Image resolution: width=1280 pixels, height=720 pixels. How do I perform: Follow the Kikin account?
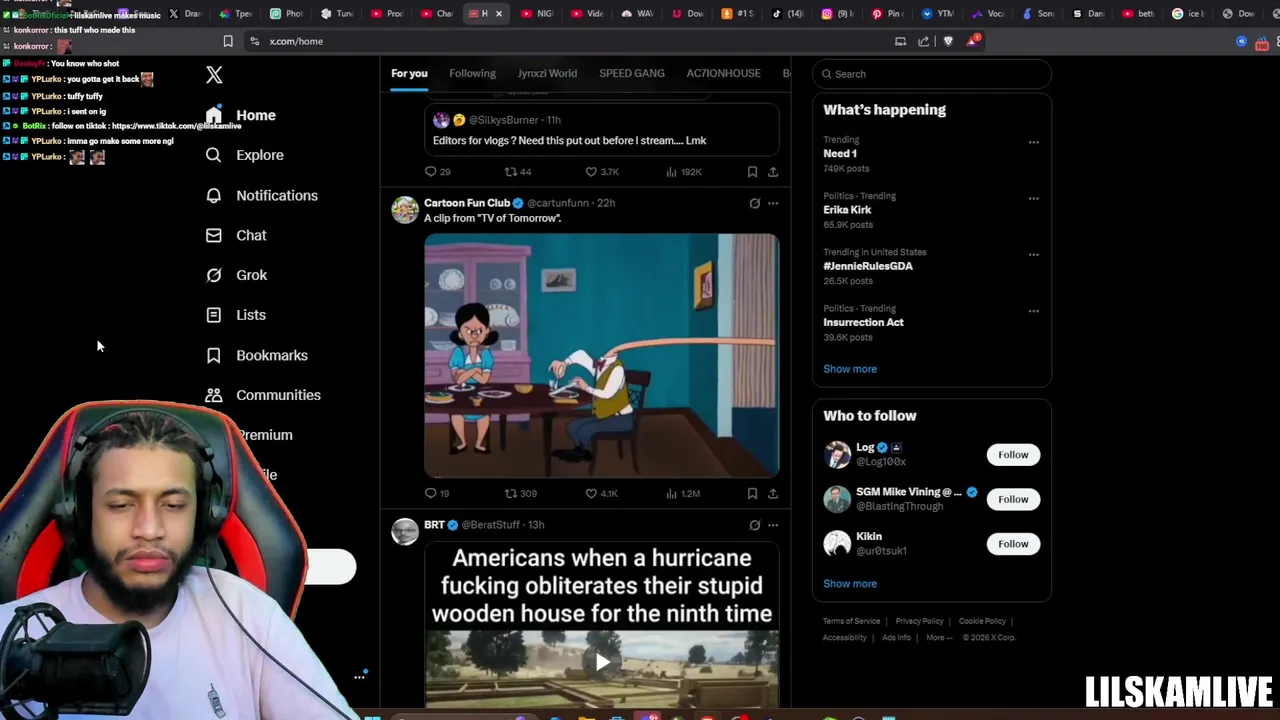pyautogui.click(x=1013, y=544)
